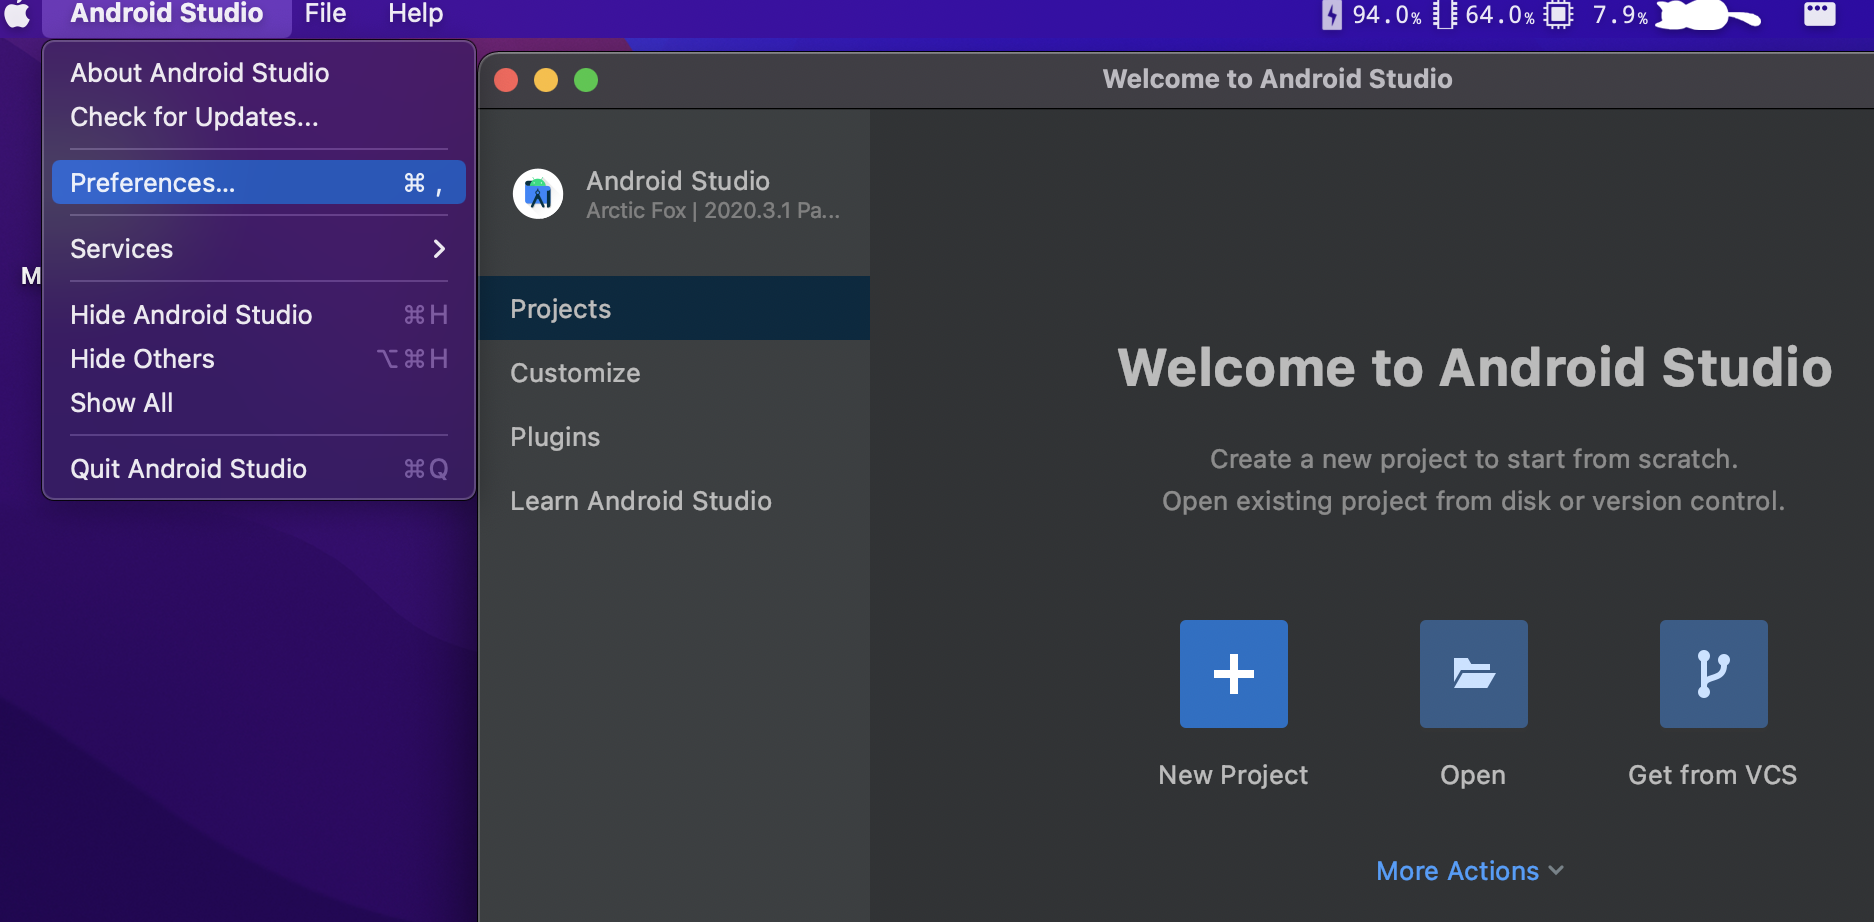The height and width of the screenshot is (922, 1874).
Task: Select Quit Android Studio menu item
Action: pyautogui.click(x=259, y=469)
